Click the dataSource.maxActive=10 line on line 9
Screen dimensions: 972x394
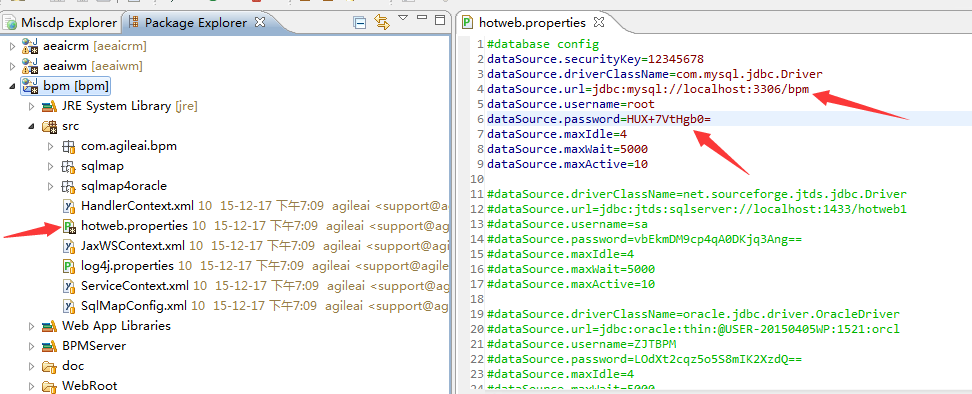pyautogui.click(x=567, y=164)
